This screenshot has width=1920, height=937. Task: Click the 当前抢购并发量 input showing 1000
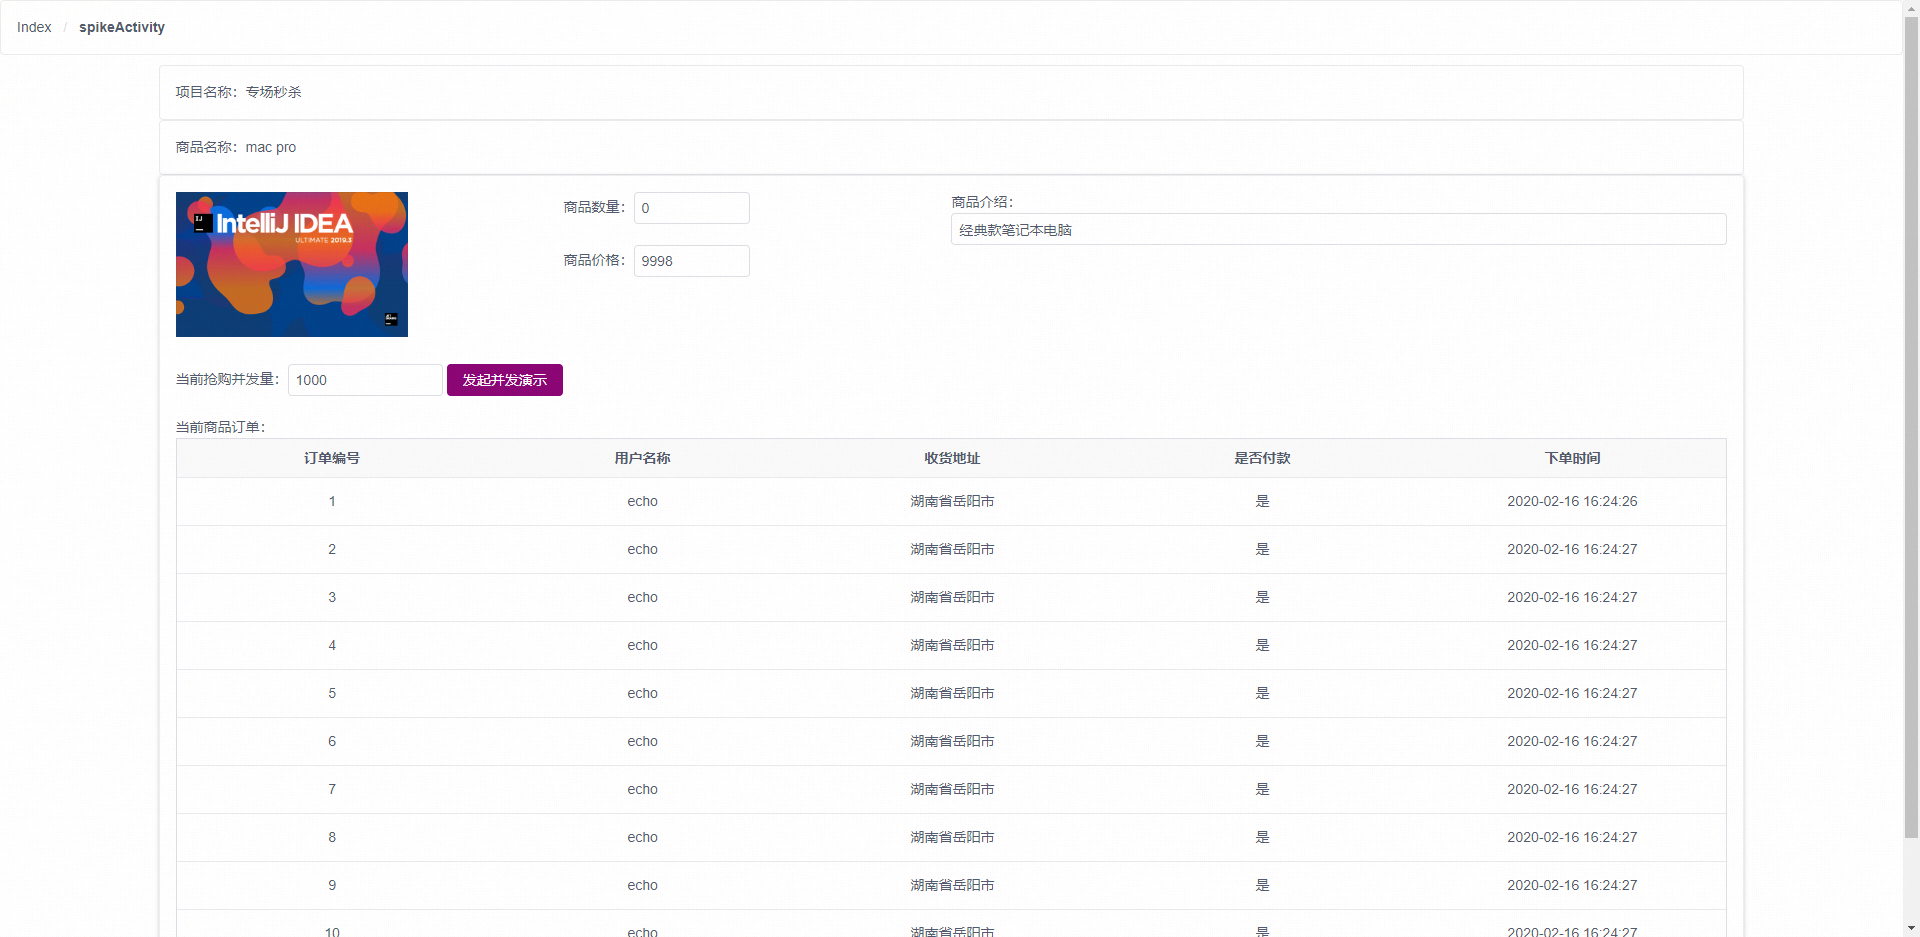(x=364, y=380)
